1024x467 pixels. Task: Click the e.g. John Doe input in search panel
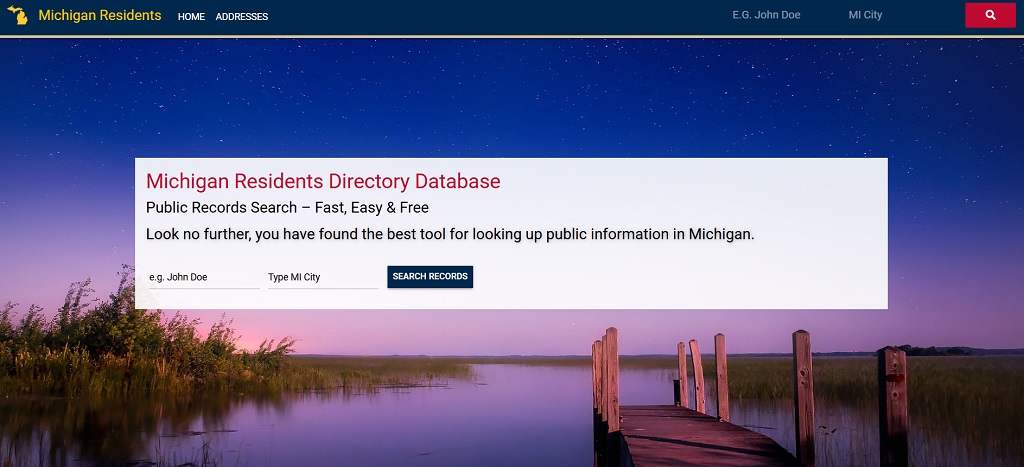(202, 277)
